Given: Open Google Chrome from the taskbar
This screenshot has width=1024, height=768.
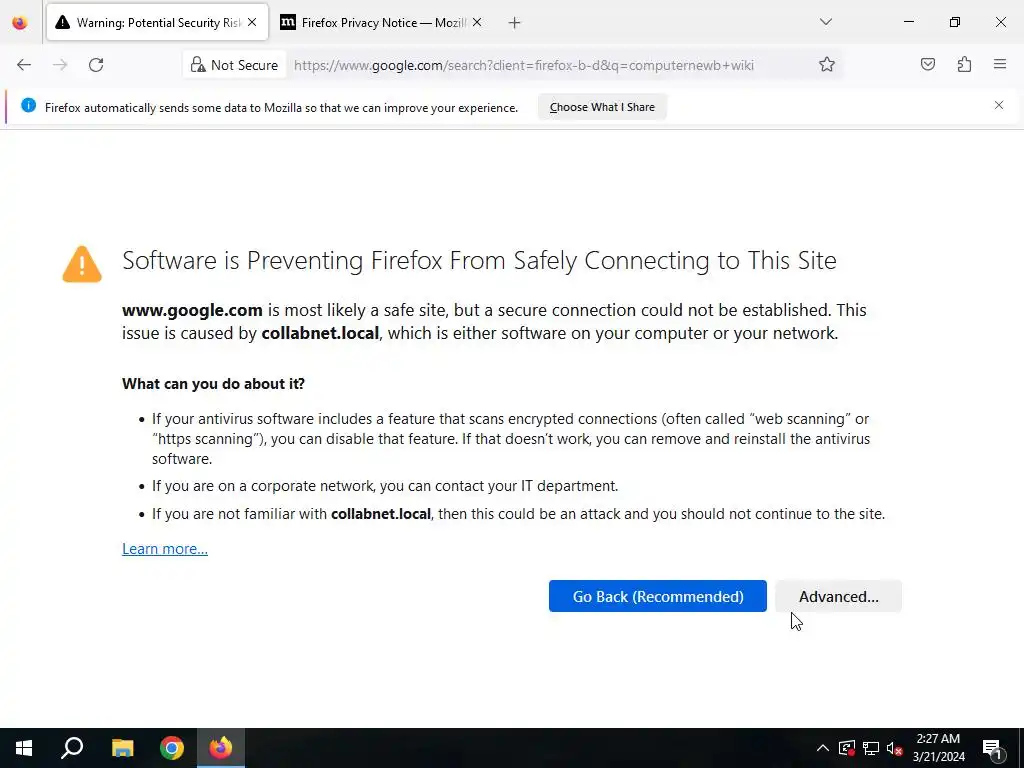Looking at the screenshot, I should coord(172,748).
